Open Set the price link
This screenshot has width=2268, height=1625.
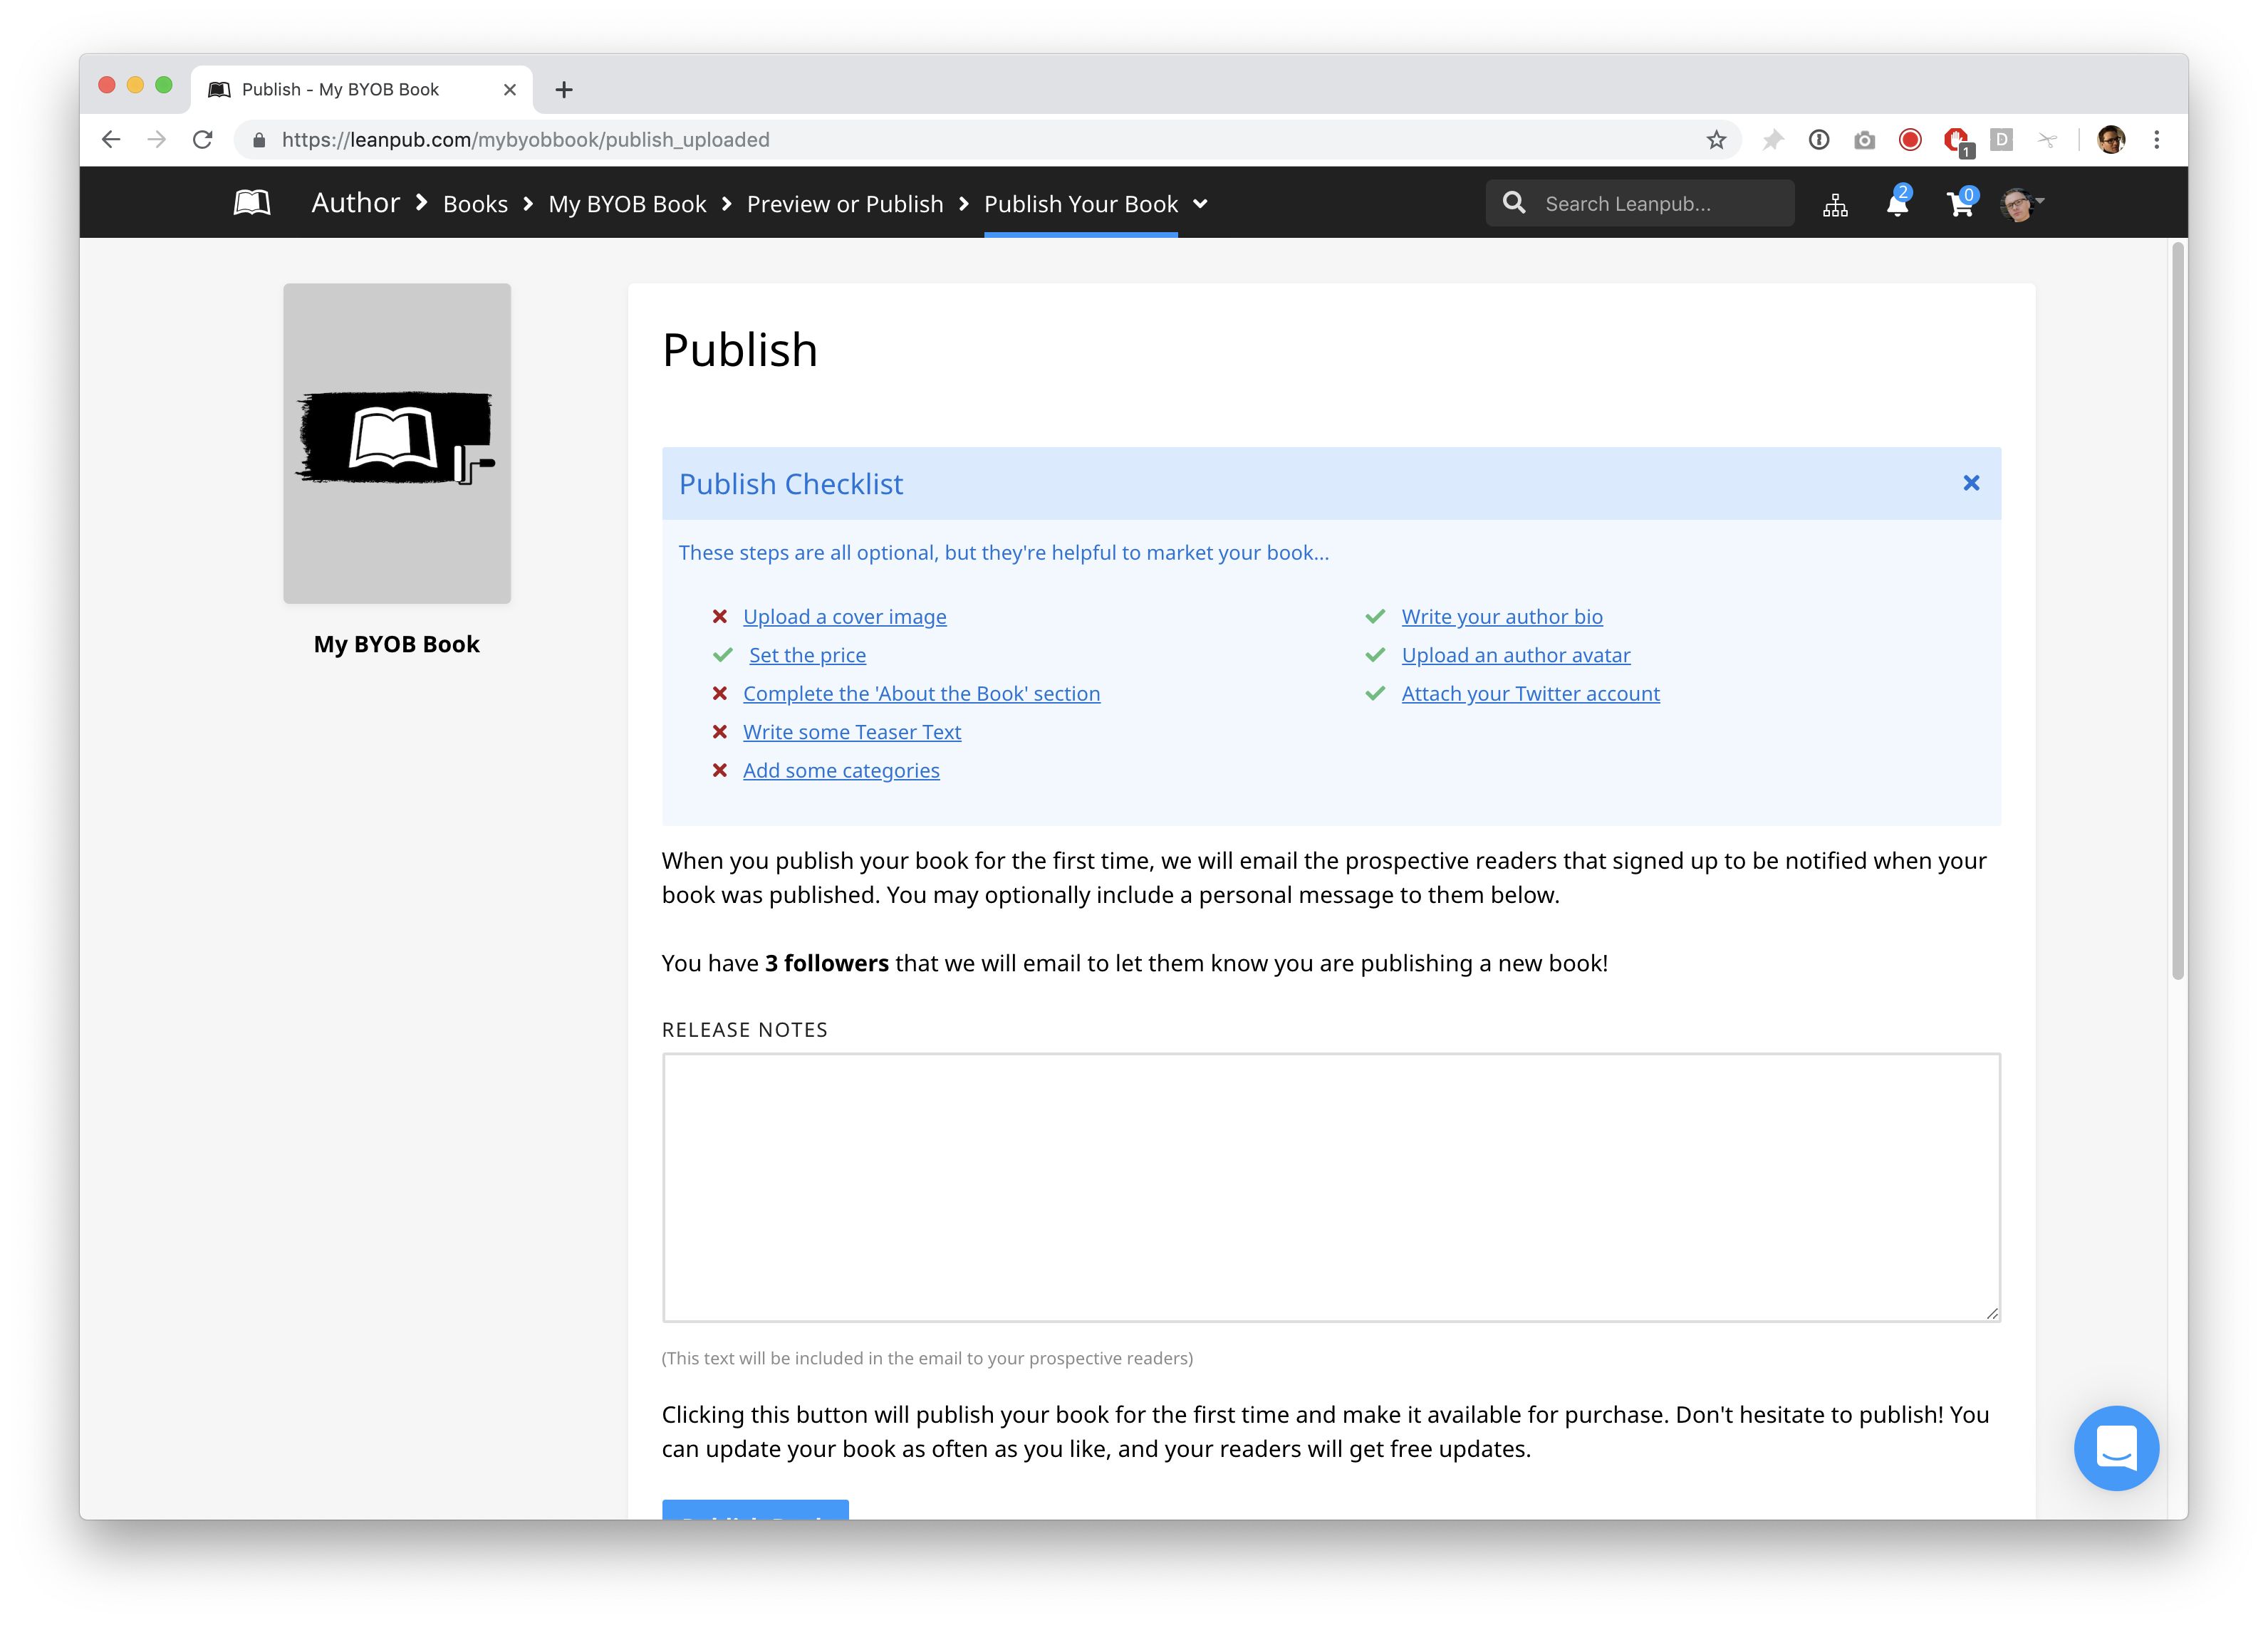[807, 656]
